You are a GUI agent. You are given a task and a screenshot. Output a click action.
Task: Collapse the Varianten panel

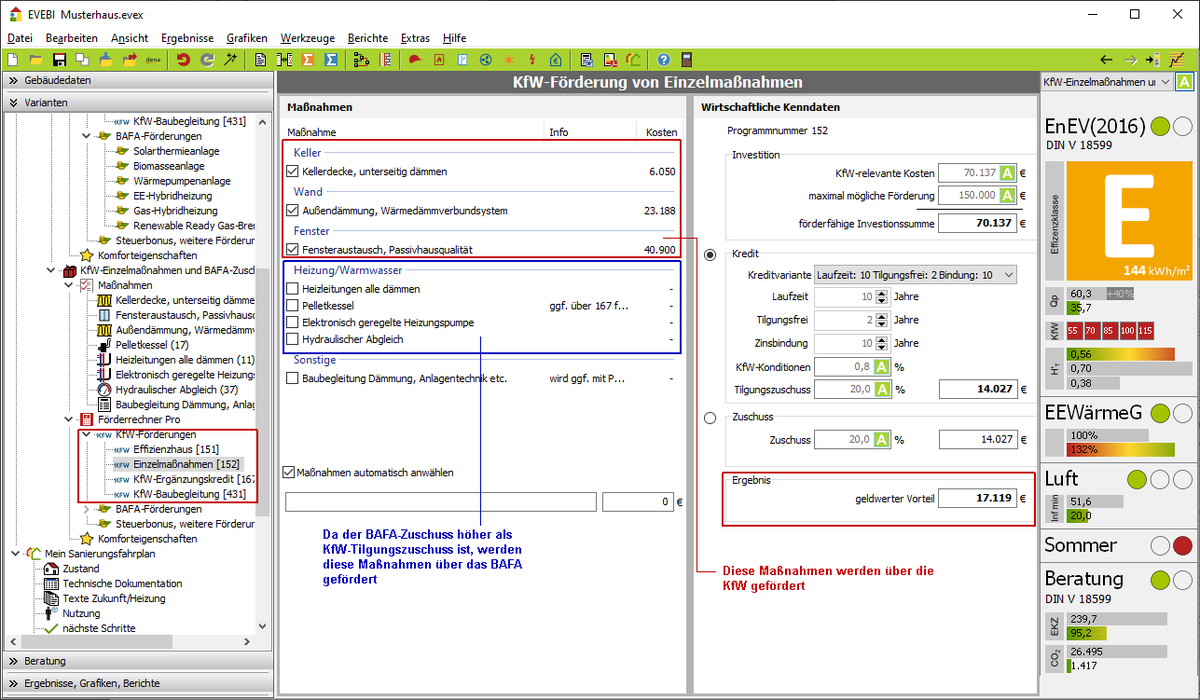coord(137,102)
